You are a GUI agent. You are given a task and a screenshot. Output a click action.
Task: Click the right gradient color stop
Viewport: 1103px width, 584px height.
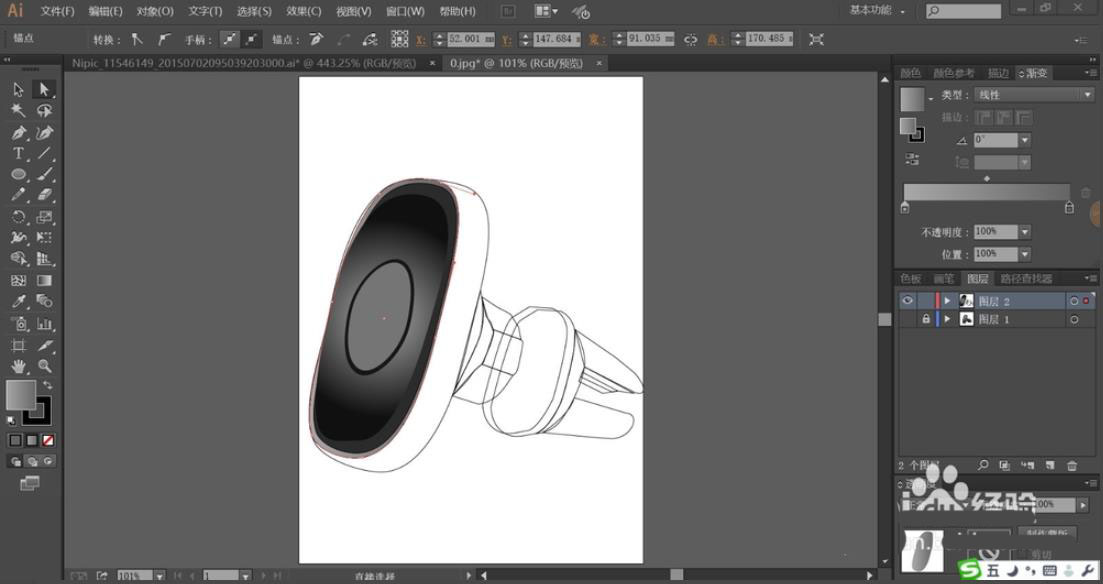[x=1069, y=208]
